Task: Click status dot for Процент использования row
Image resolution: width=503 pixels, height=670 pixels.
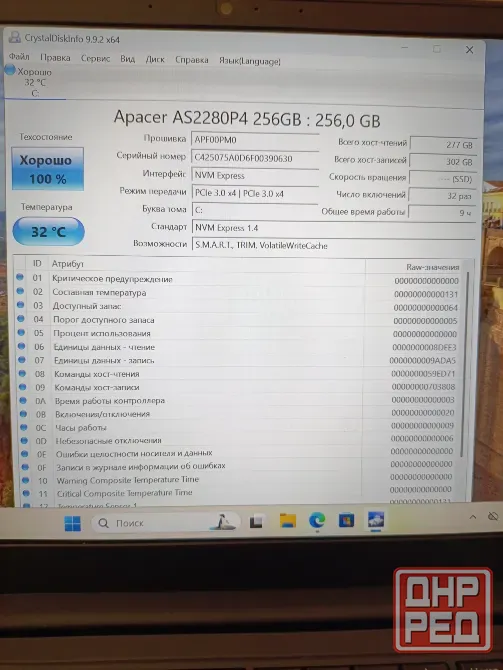Action: [21, 332]
